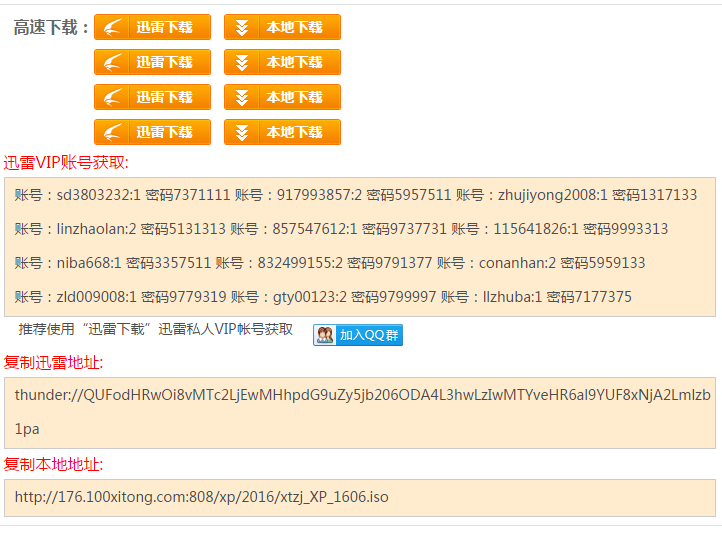Click the account text 917993857:2
Screen dimensions: 722x544
click(x=319, y=195)
